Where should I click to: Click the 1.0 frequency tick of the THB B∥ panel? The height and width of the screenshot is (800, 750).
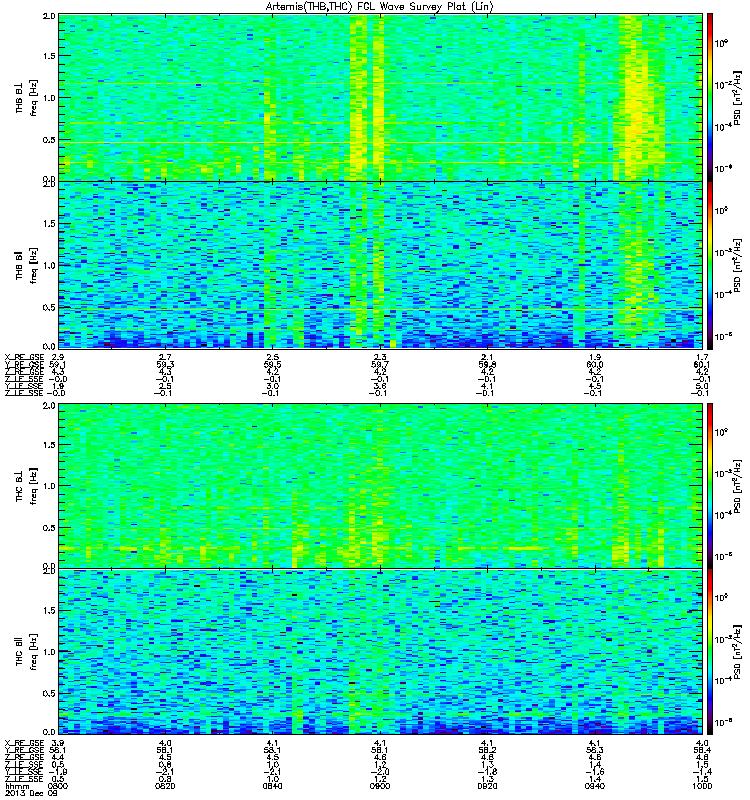(x=49, y=265)
